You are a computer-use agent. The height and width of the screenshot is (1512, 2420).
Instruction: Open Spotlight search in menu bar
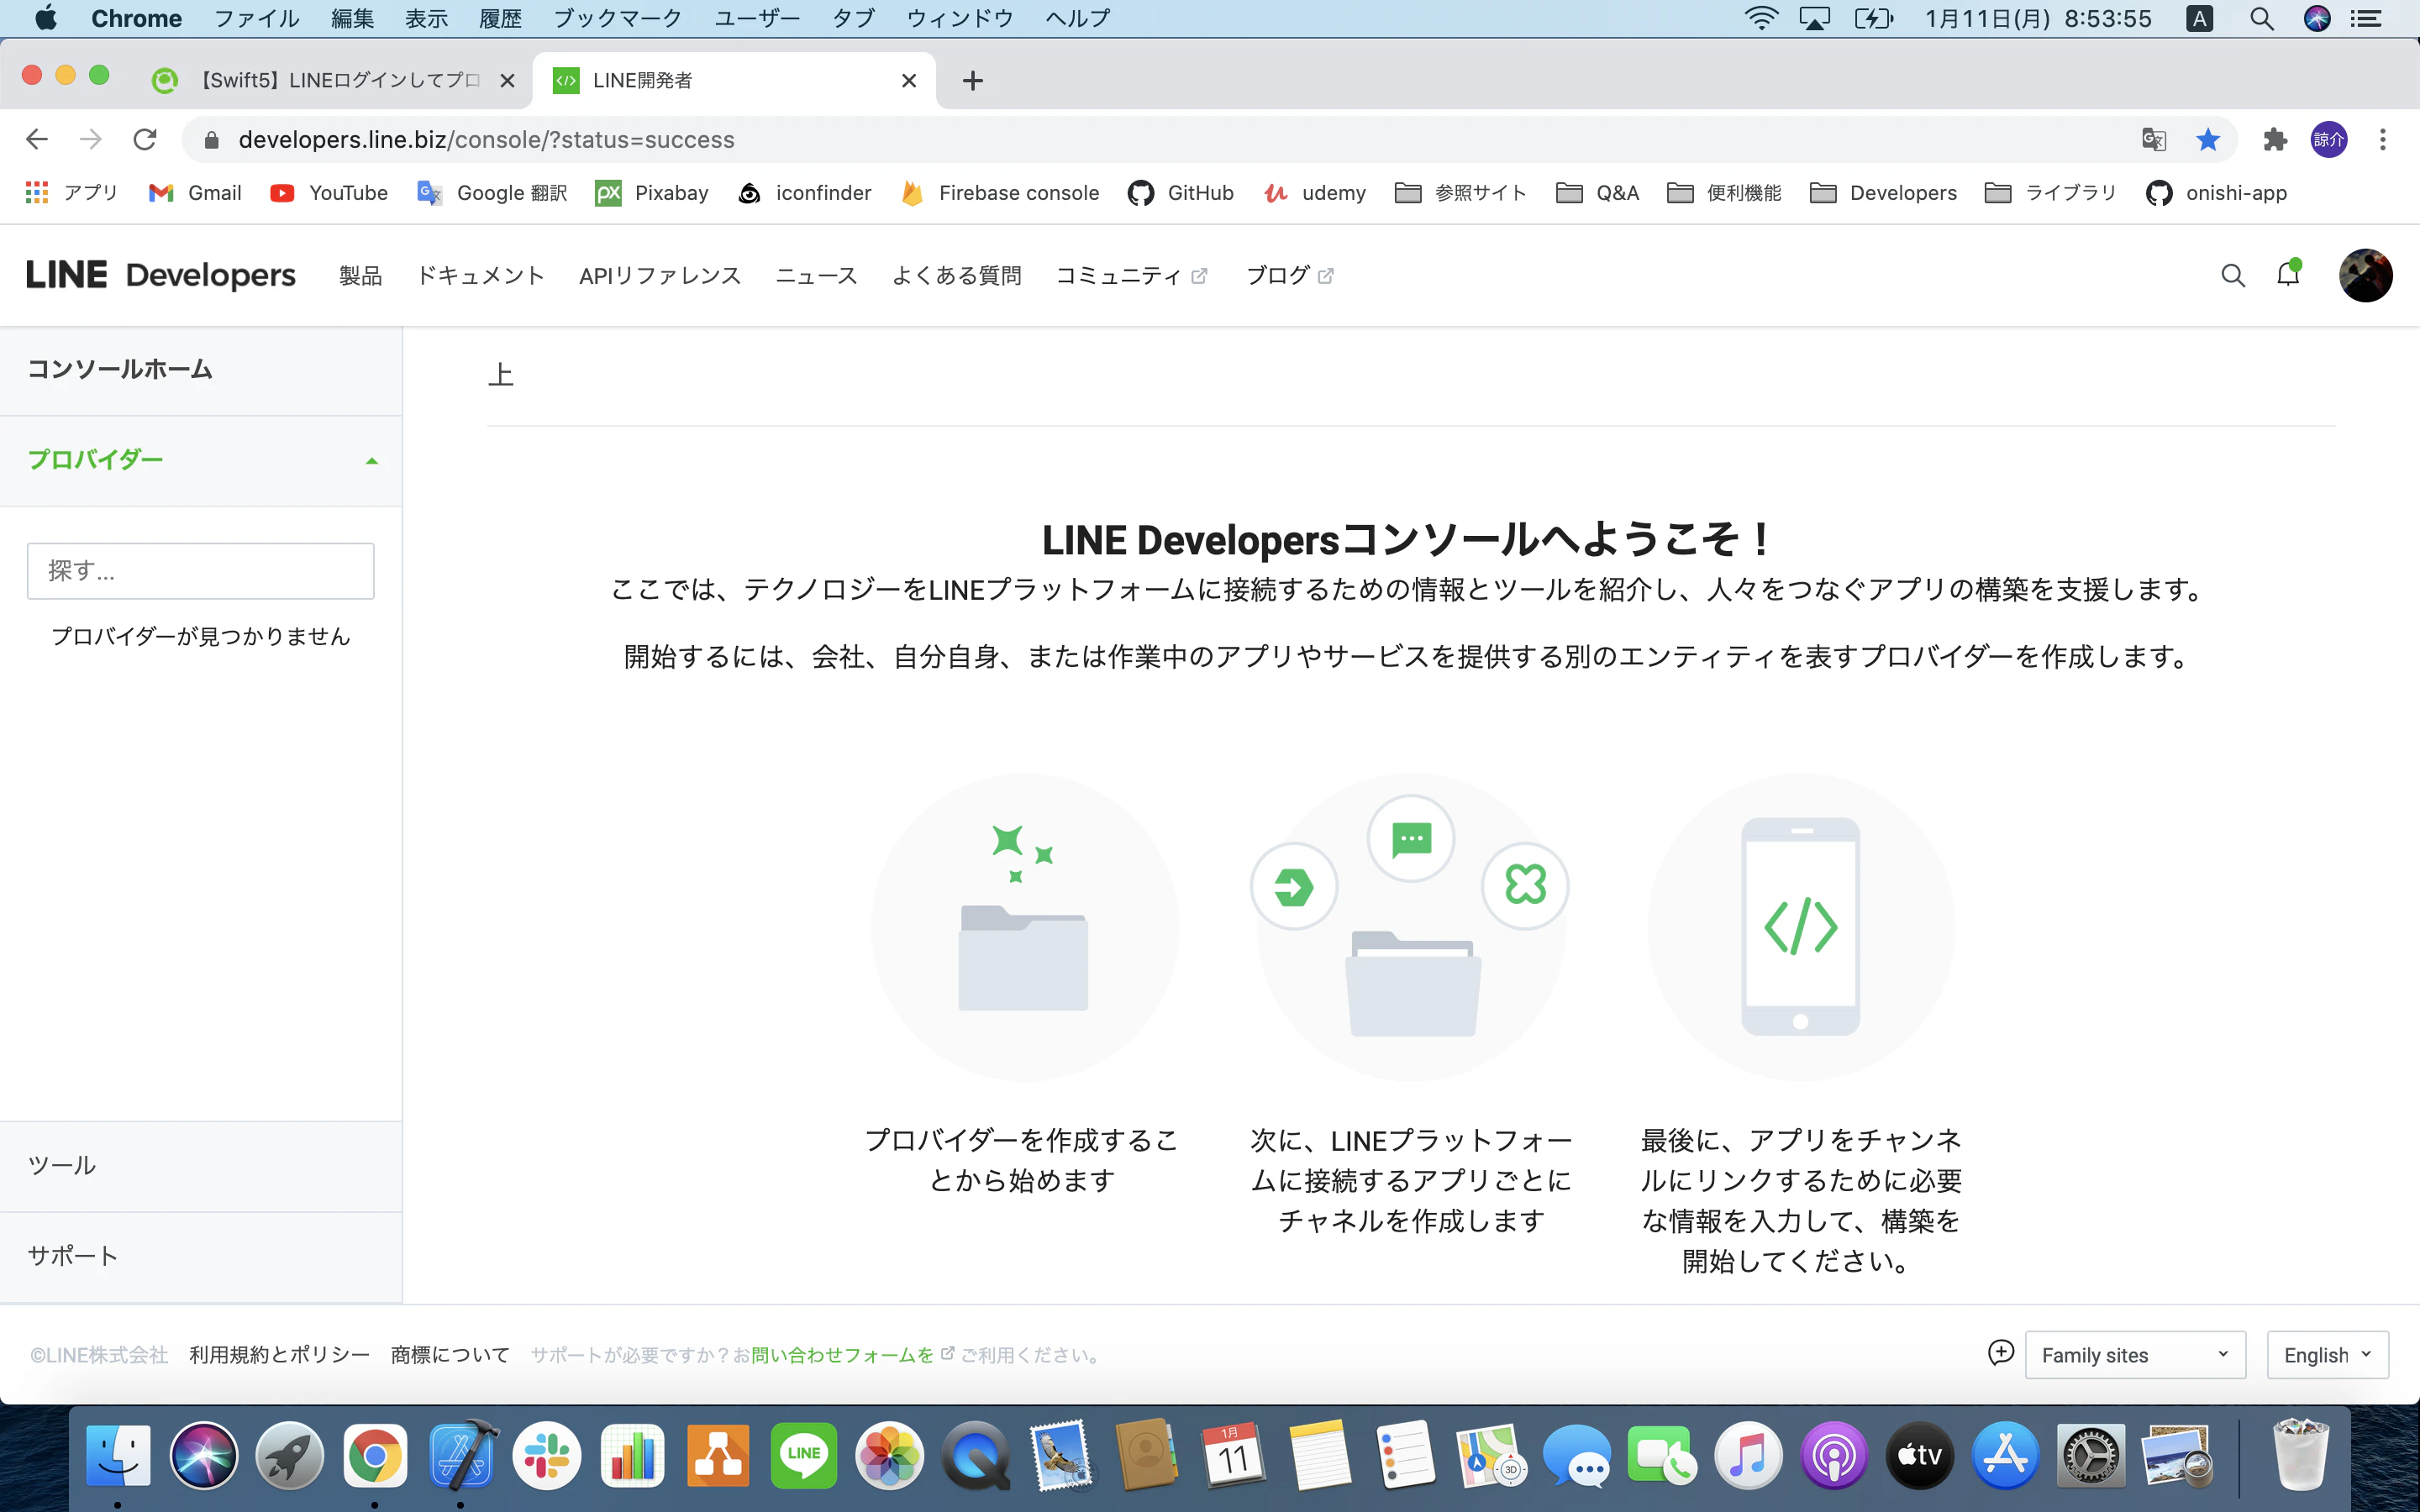[x=2262, y=18]
